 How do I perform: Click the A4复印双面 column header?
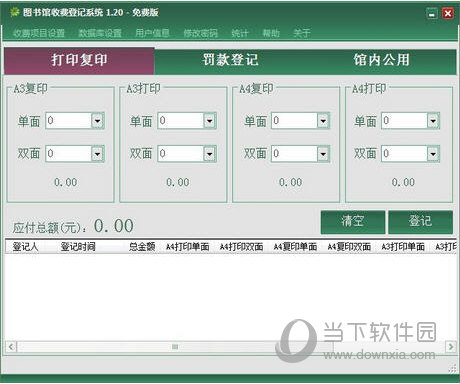coord(349,247)
